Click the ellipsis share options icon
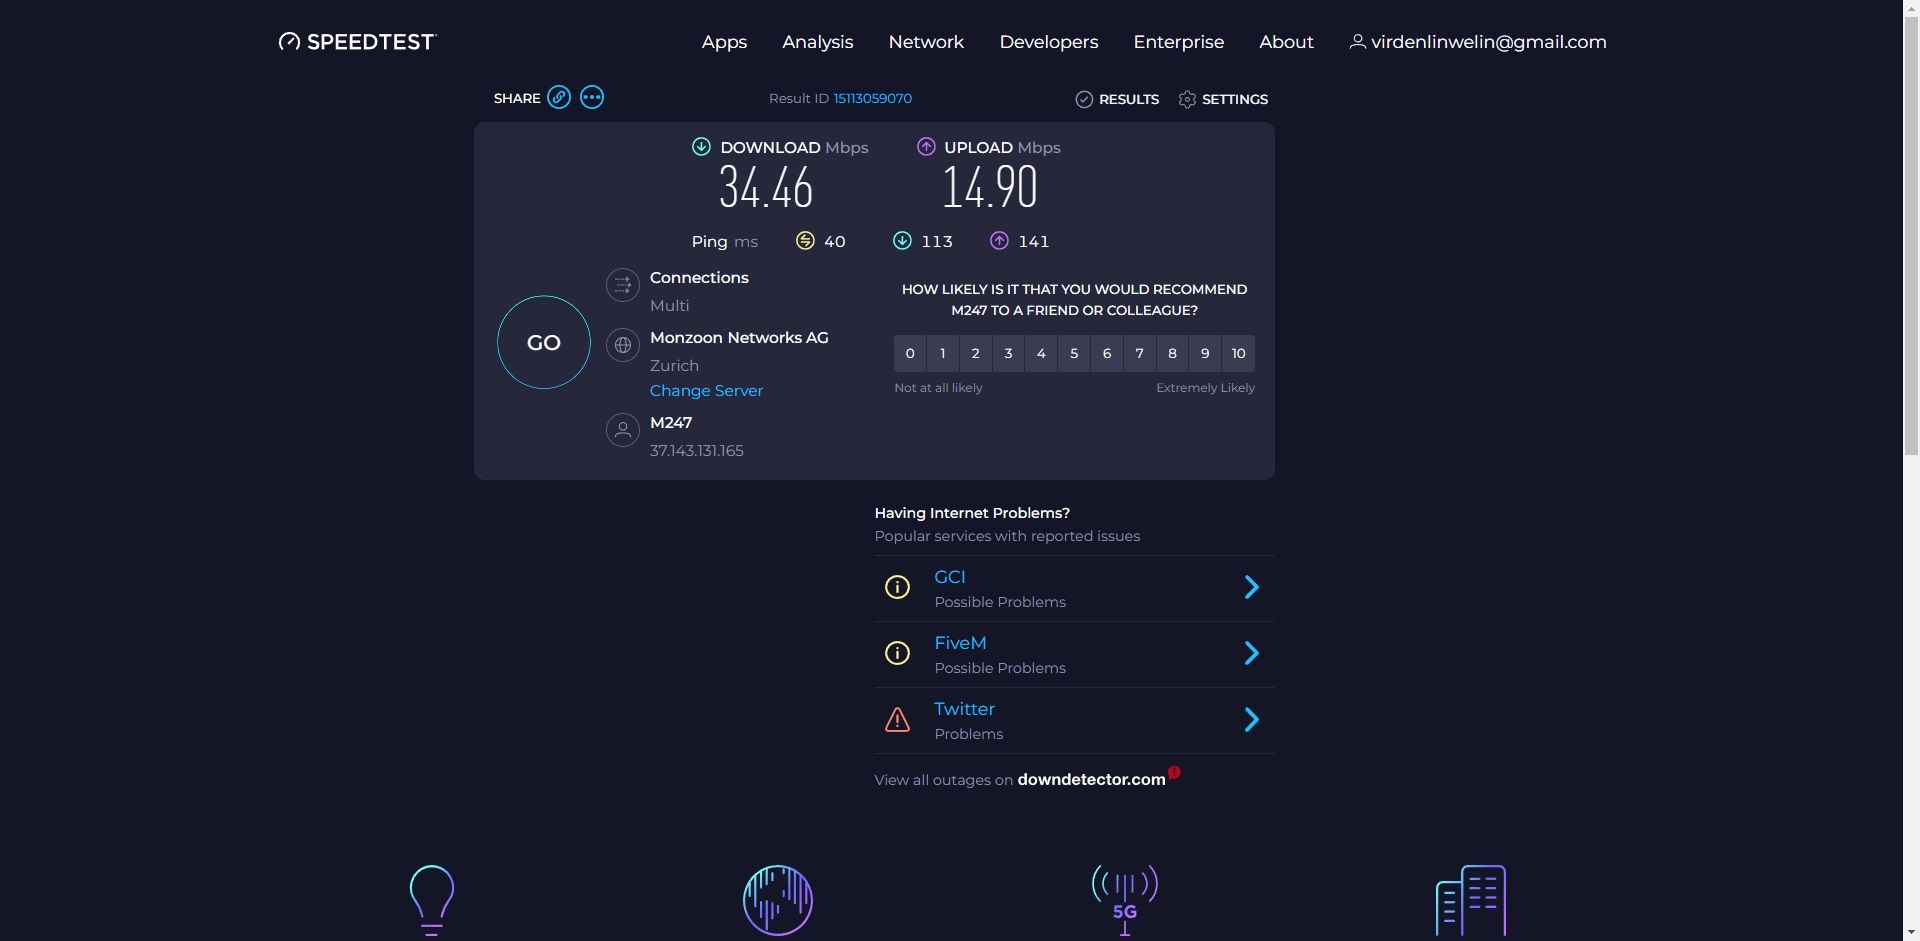Viewport: 1920px width, 941px height. tap(591, 97)
